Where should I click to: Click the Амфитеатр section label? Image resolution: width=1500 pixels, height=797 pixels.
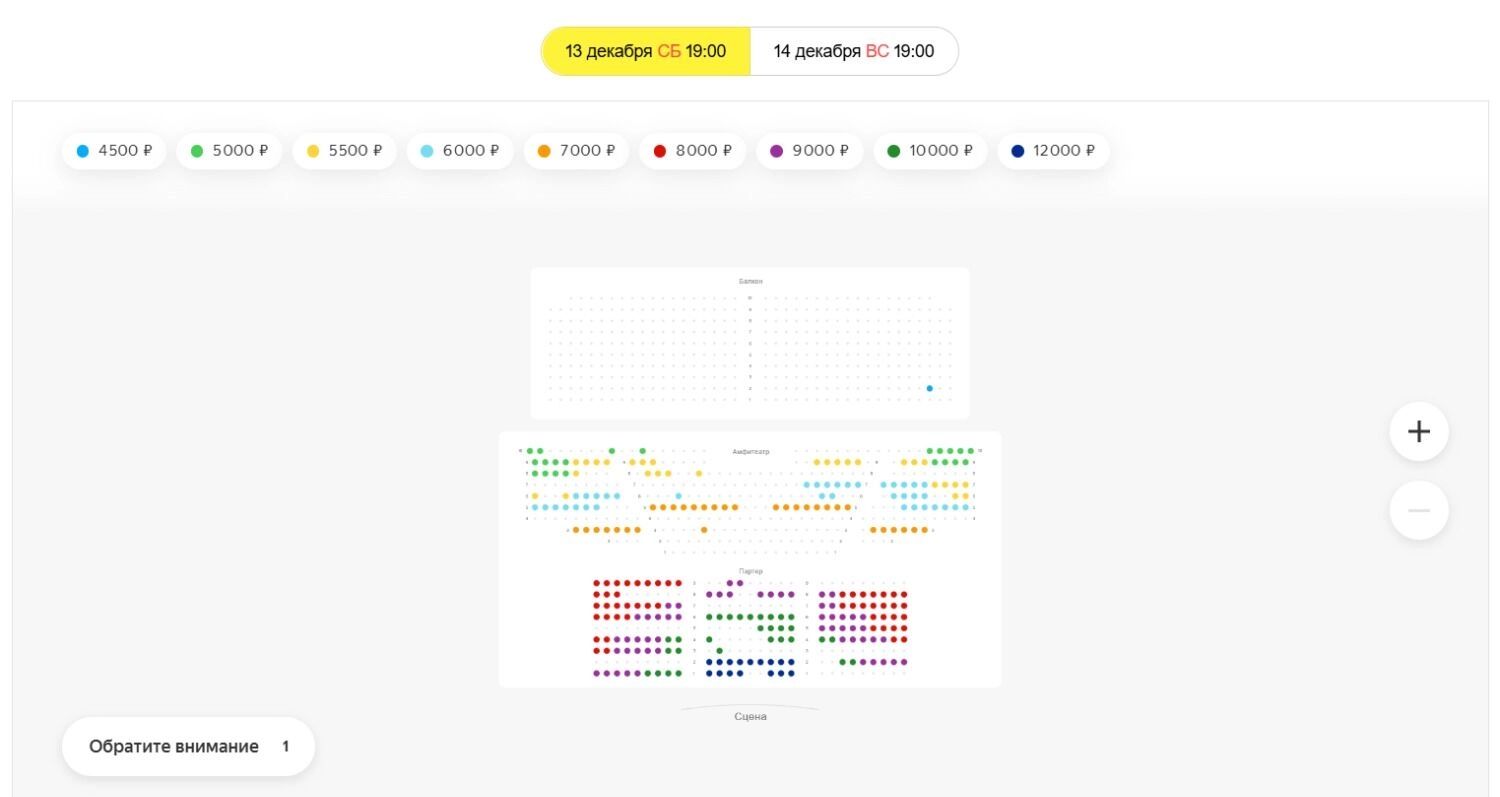coord(750,452)
